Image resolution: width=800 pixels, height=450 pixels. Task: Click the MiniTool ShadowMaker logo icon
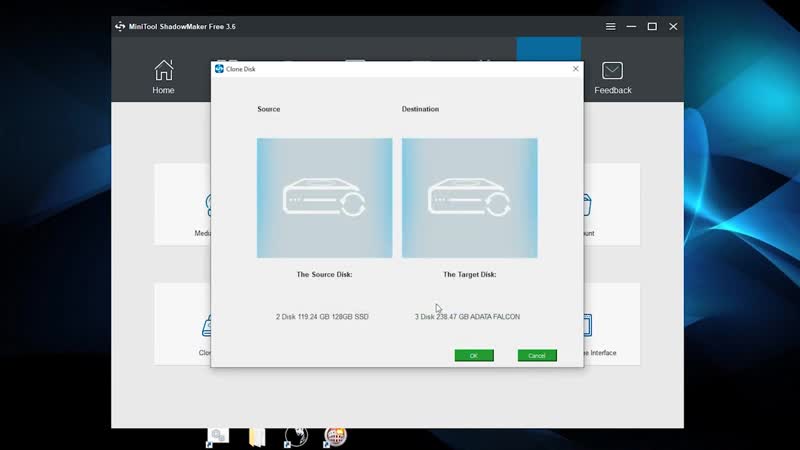coord(120,27)
